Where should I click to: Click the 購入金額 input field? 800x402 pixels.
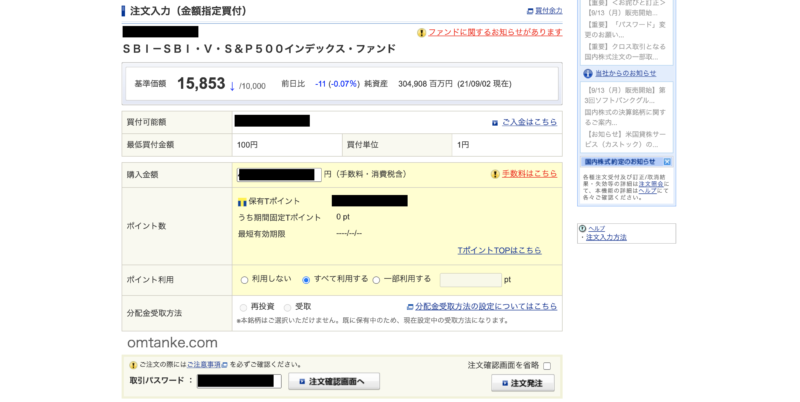279,174
